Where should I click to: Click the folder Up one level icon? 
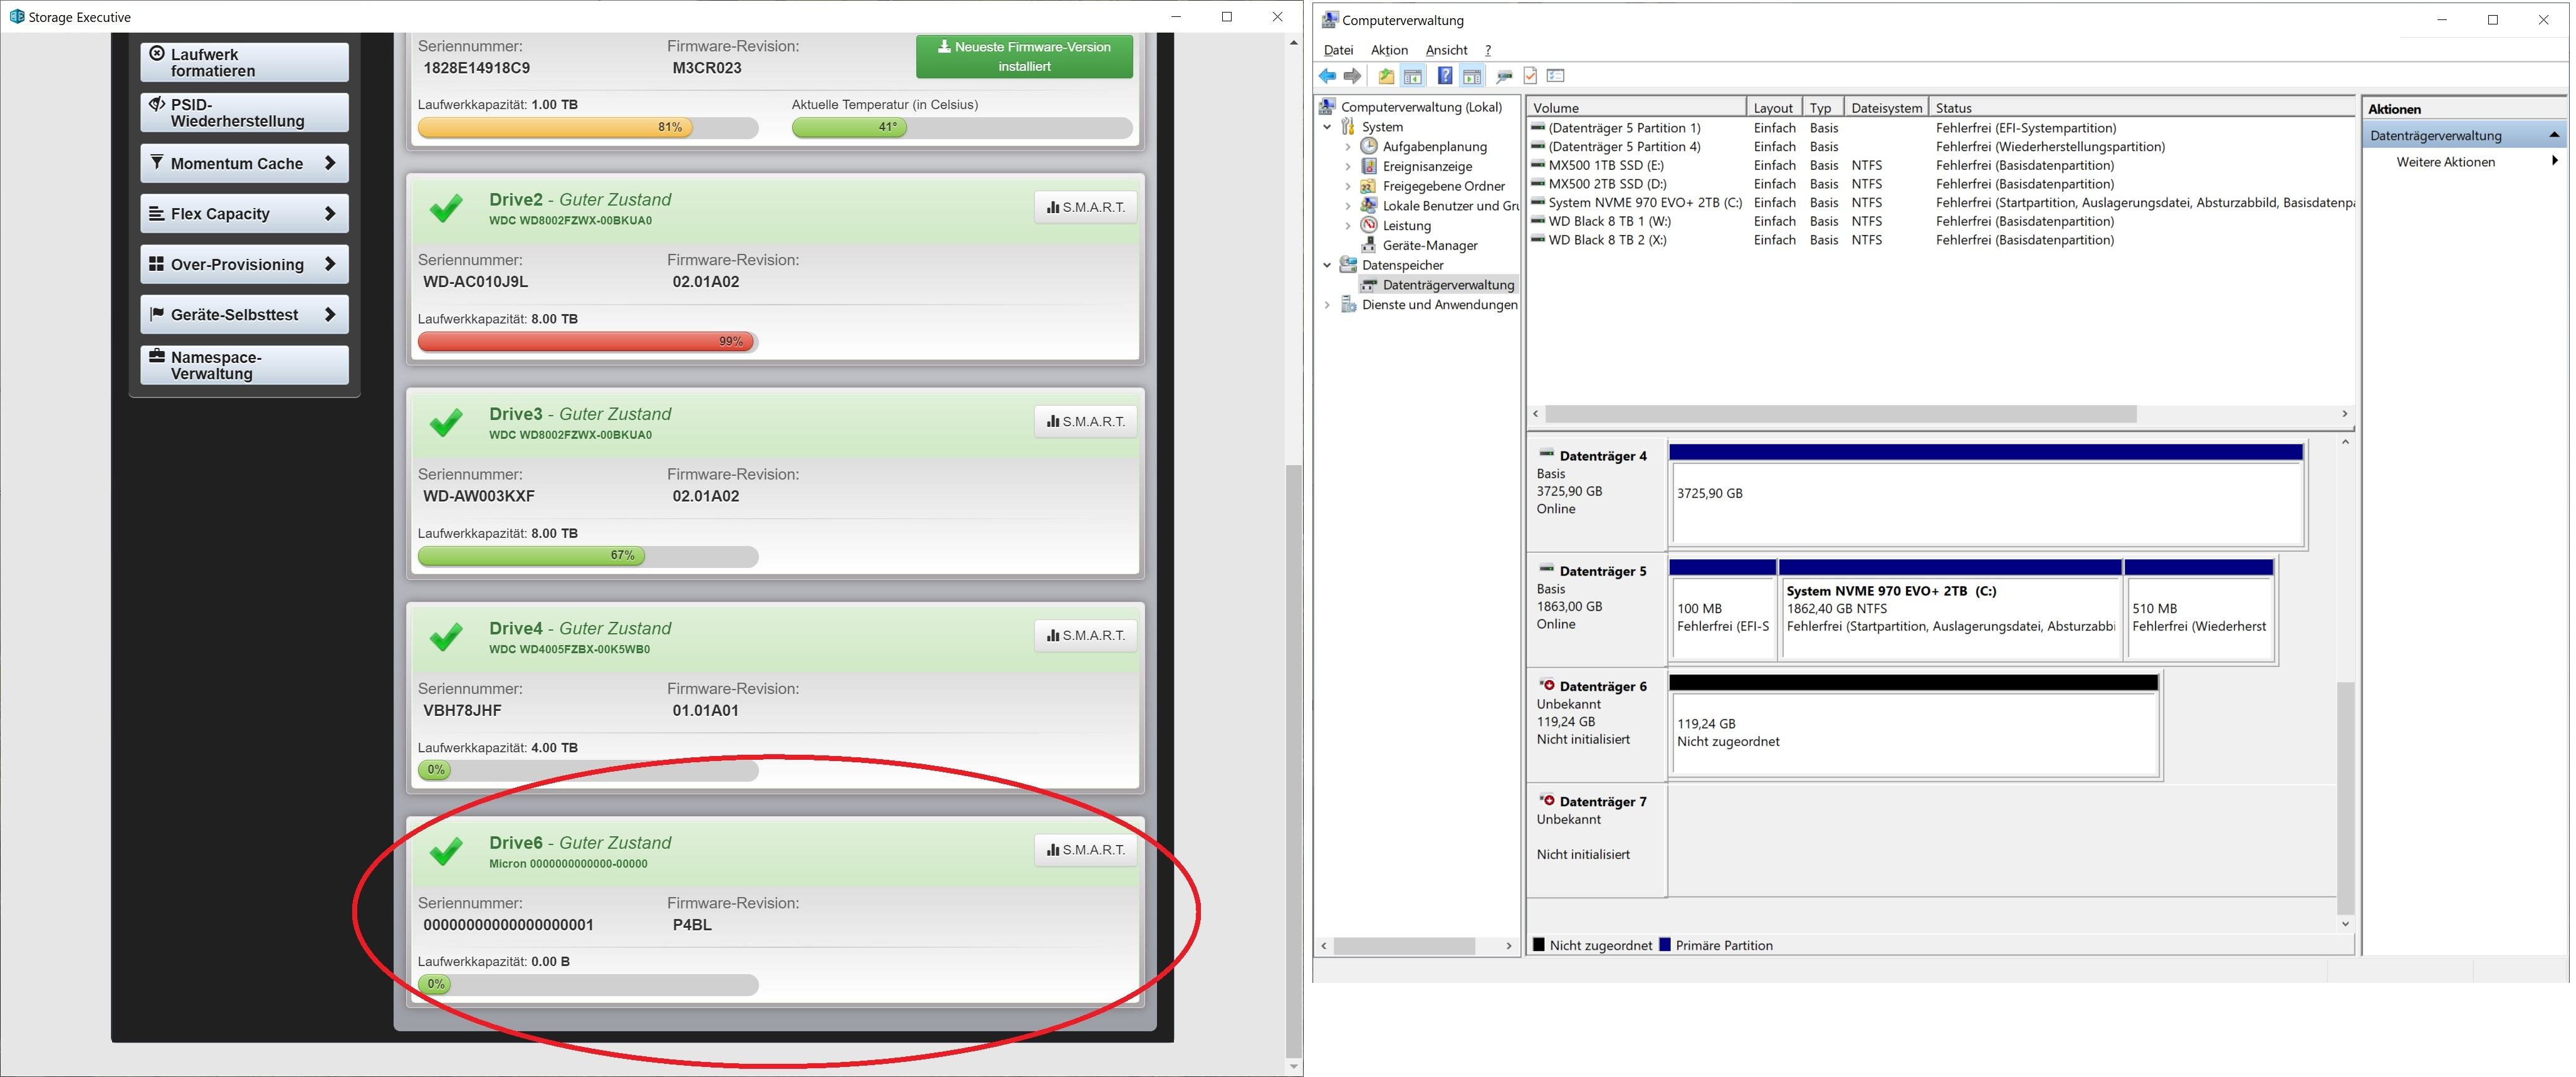tap(1385, 76)
